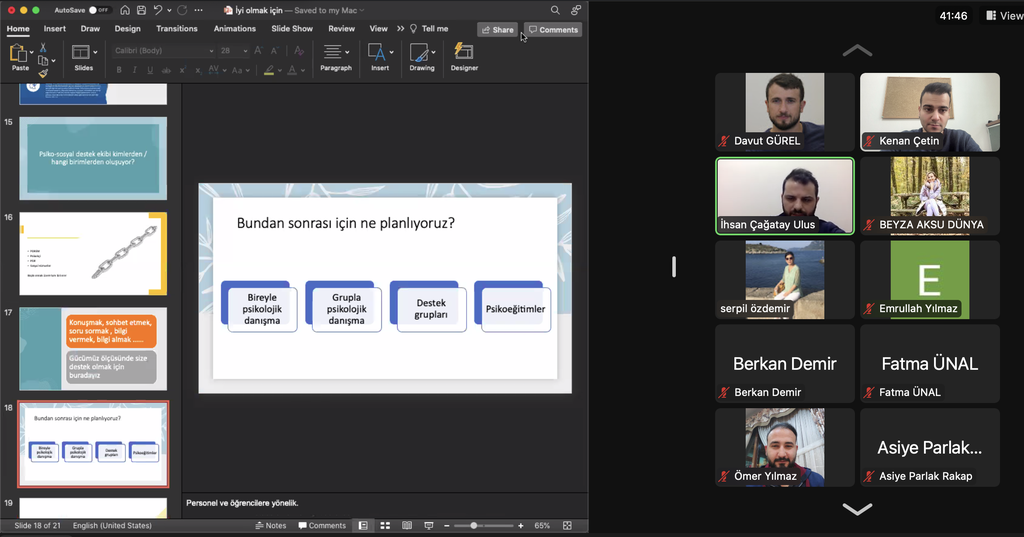This screenshot has height=537, width=1024.
Task: Select slide 15 thumbnail
Action: (x=93, y=158)
